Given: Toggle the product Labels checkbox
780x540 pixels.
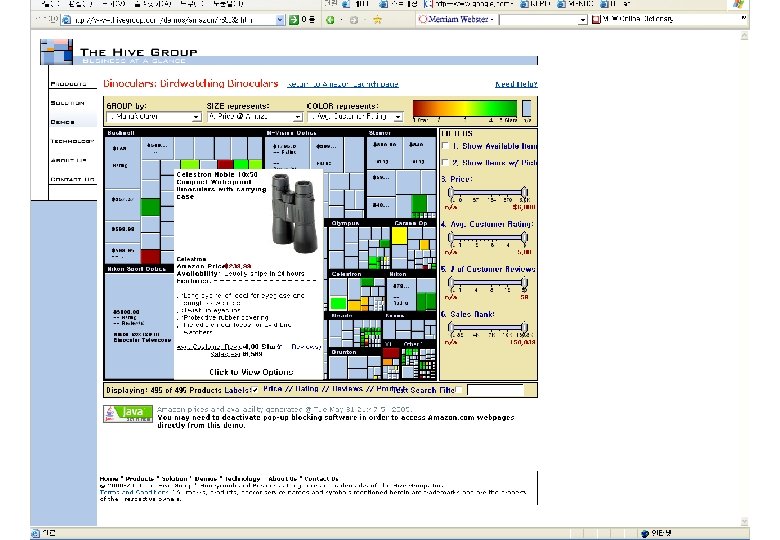Looking at the screenshot, I should (x=255, y=390).
